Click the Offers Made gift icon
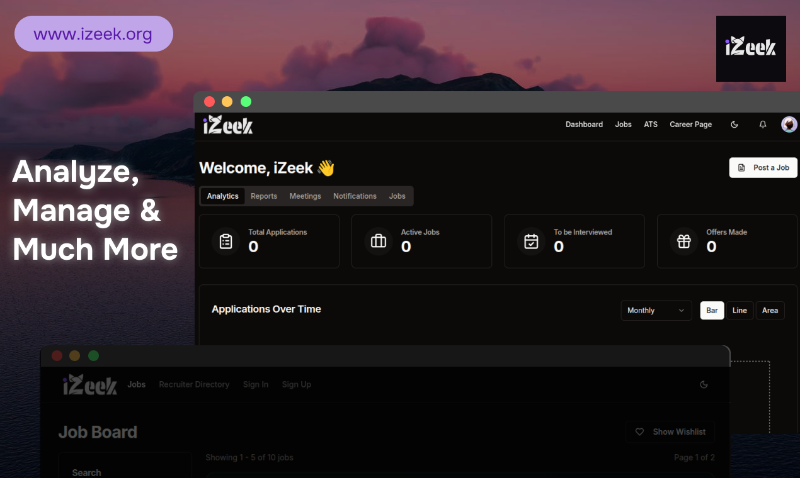 click(684, 241)
